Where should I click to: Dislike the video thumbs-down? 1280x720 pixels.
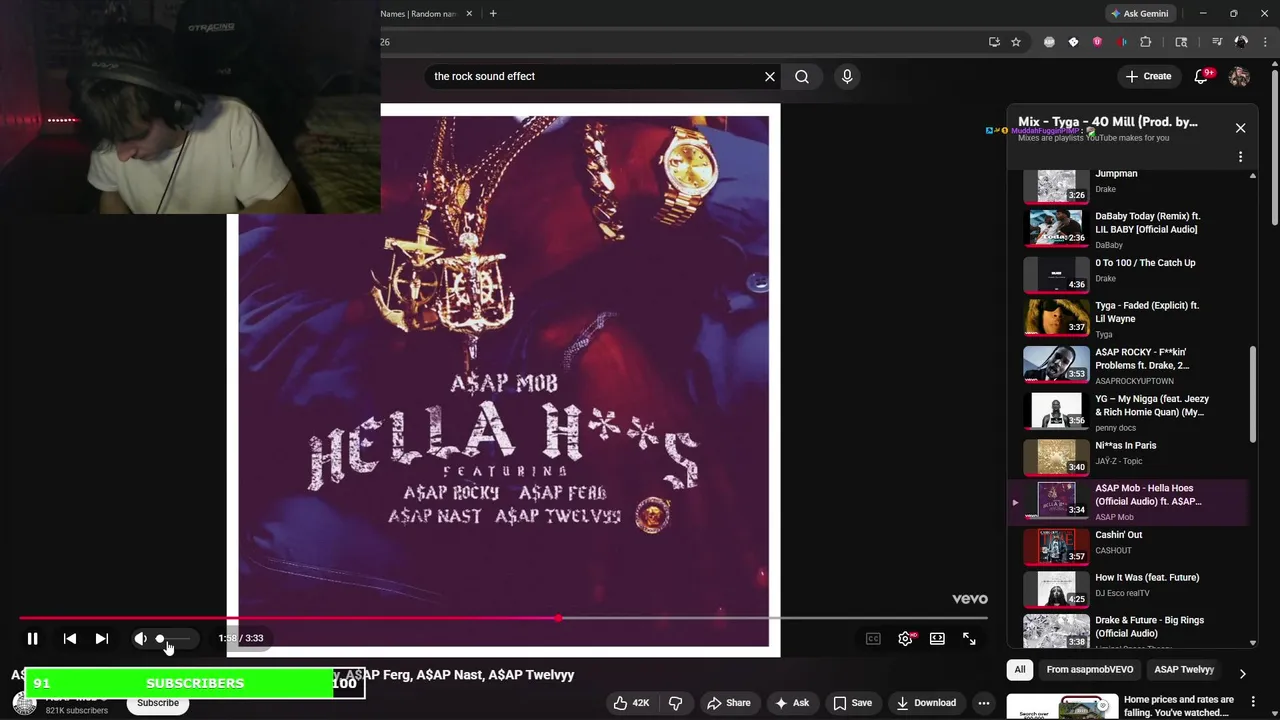675,703
